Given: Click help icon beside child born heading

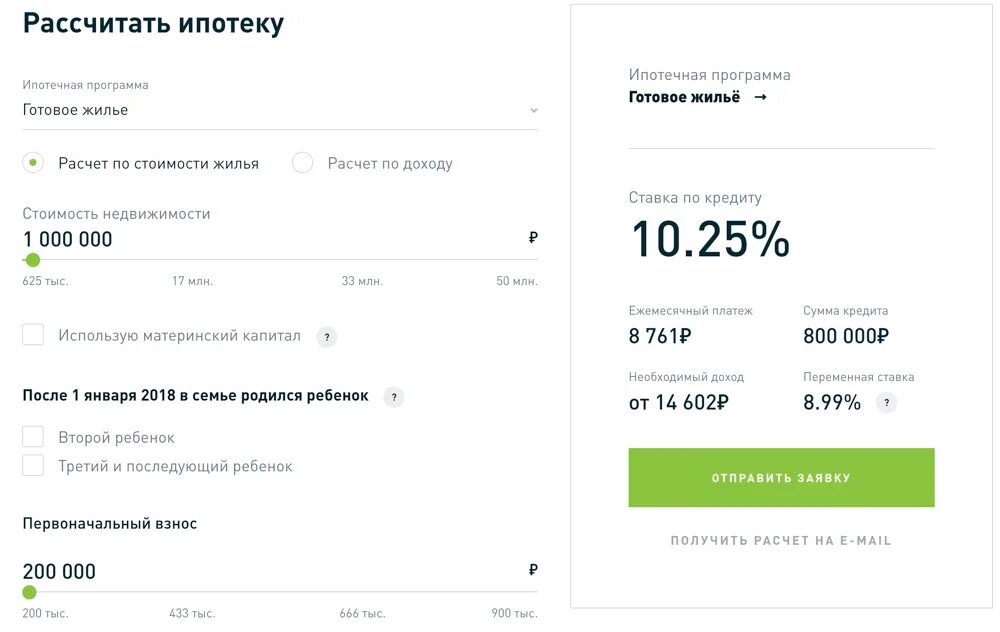Looking at the screenshot, I should pos(395,397).
